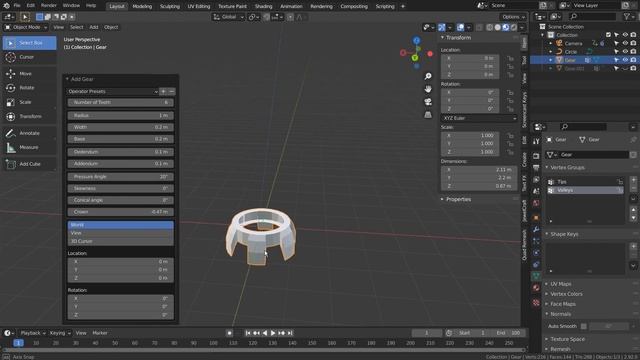Toggle camera view icon in viewport

click(x=428, y=102)
